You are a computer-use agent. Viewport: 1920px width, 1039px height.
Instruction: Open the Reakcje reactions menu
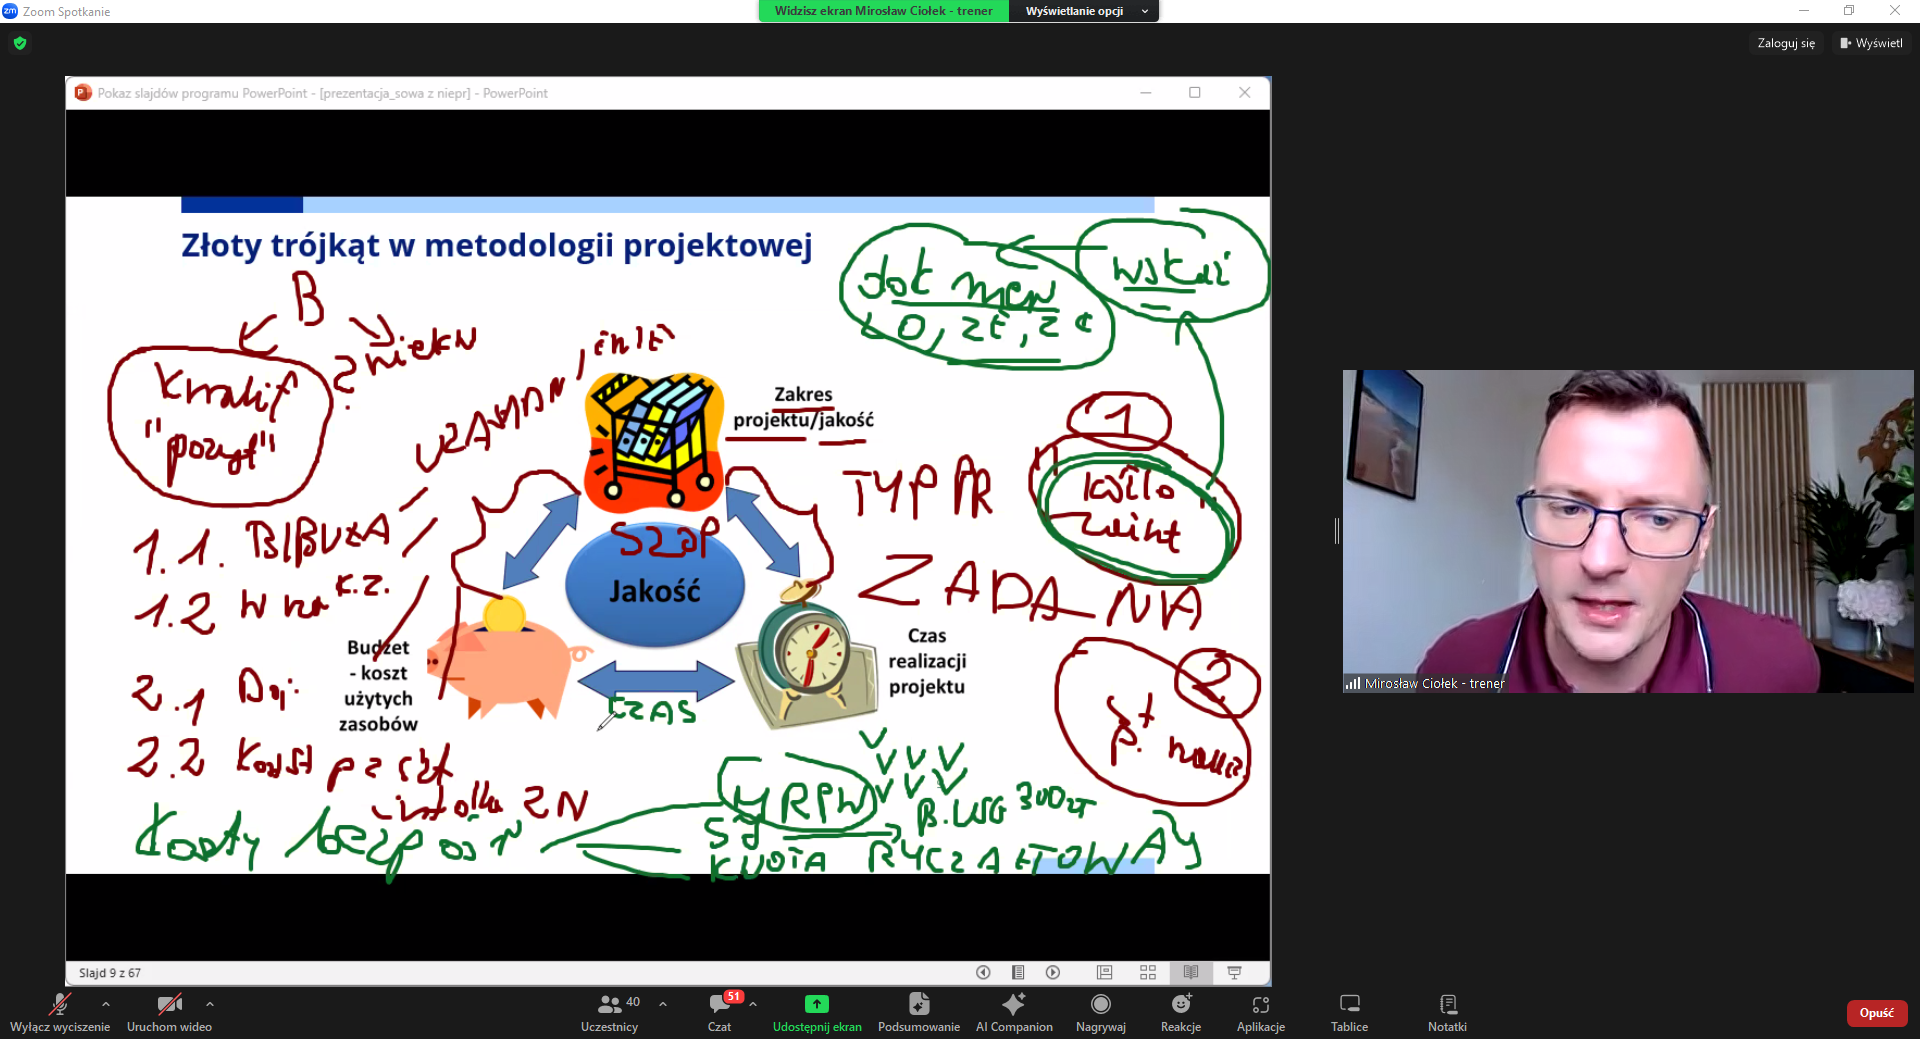pos(1180,1011)
